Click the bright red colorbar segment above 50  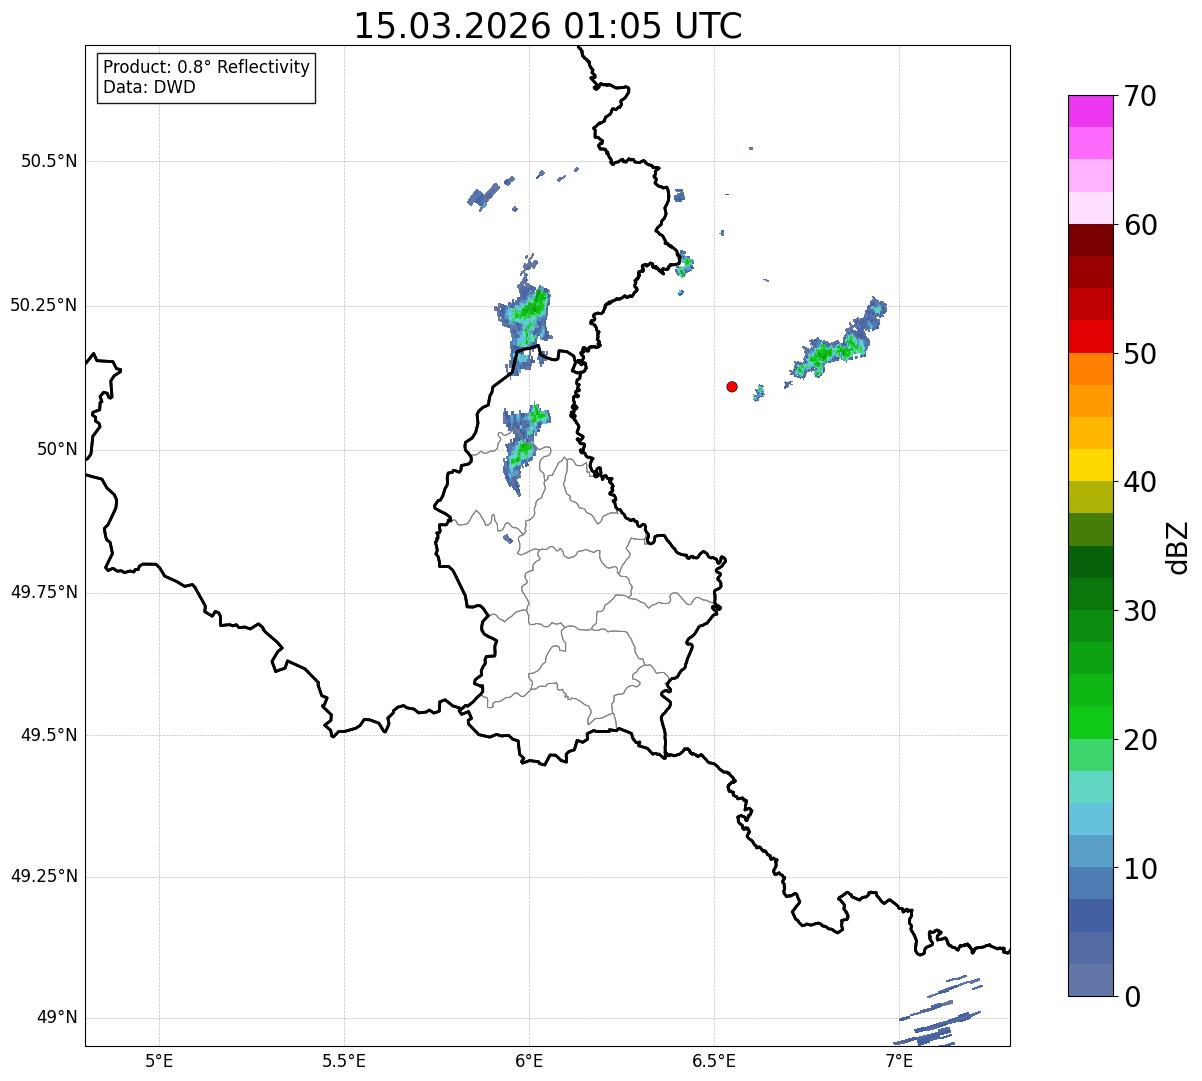(1090, 337)
